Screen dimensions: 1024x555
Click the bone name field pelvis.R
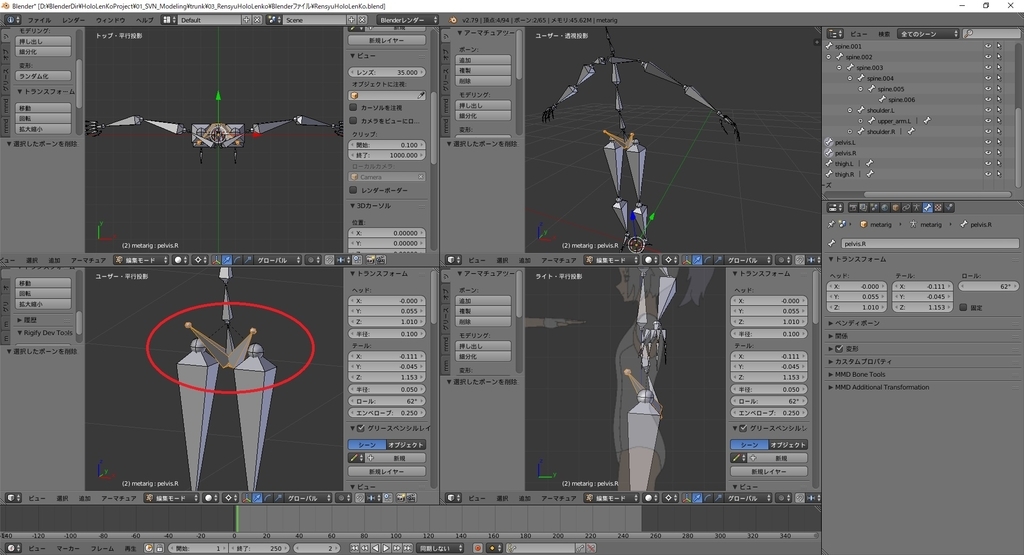pos(929,244)
